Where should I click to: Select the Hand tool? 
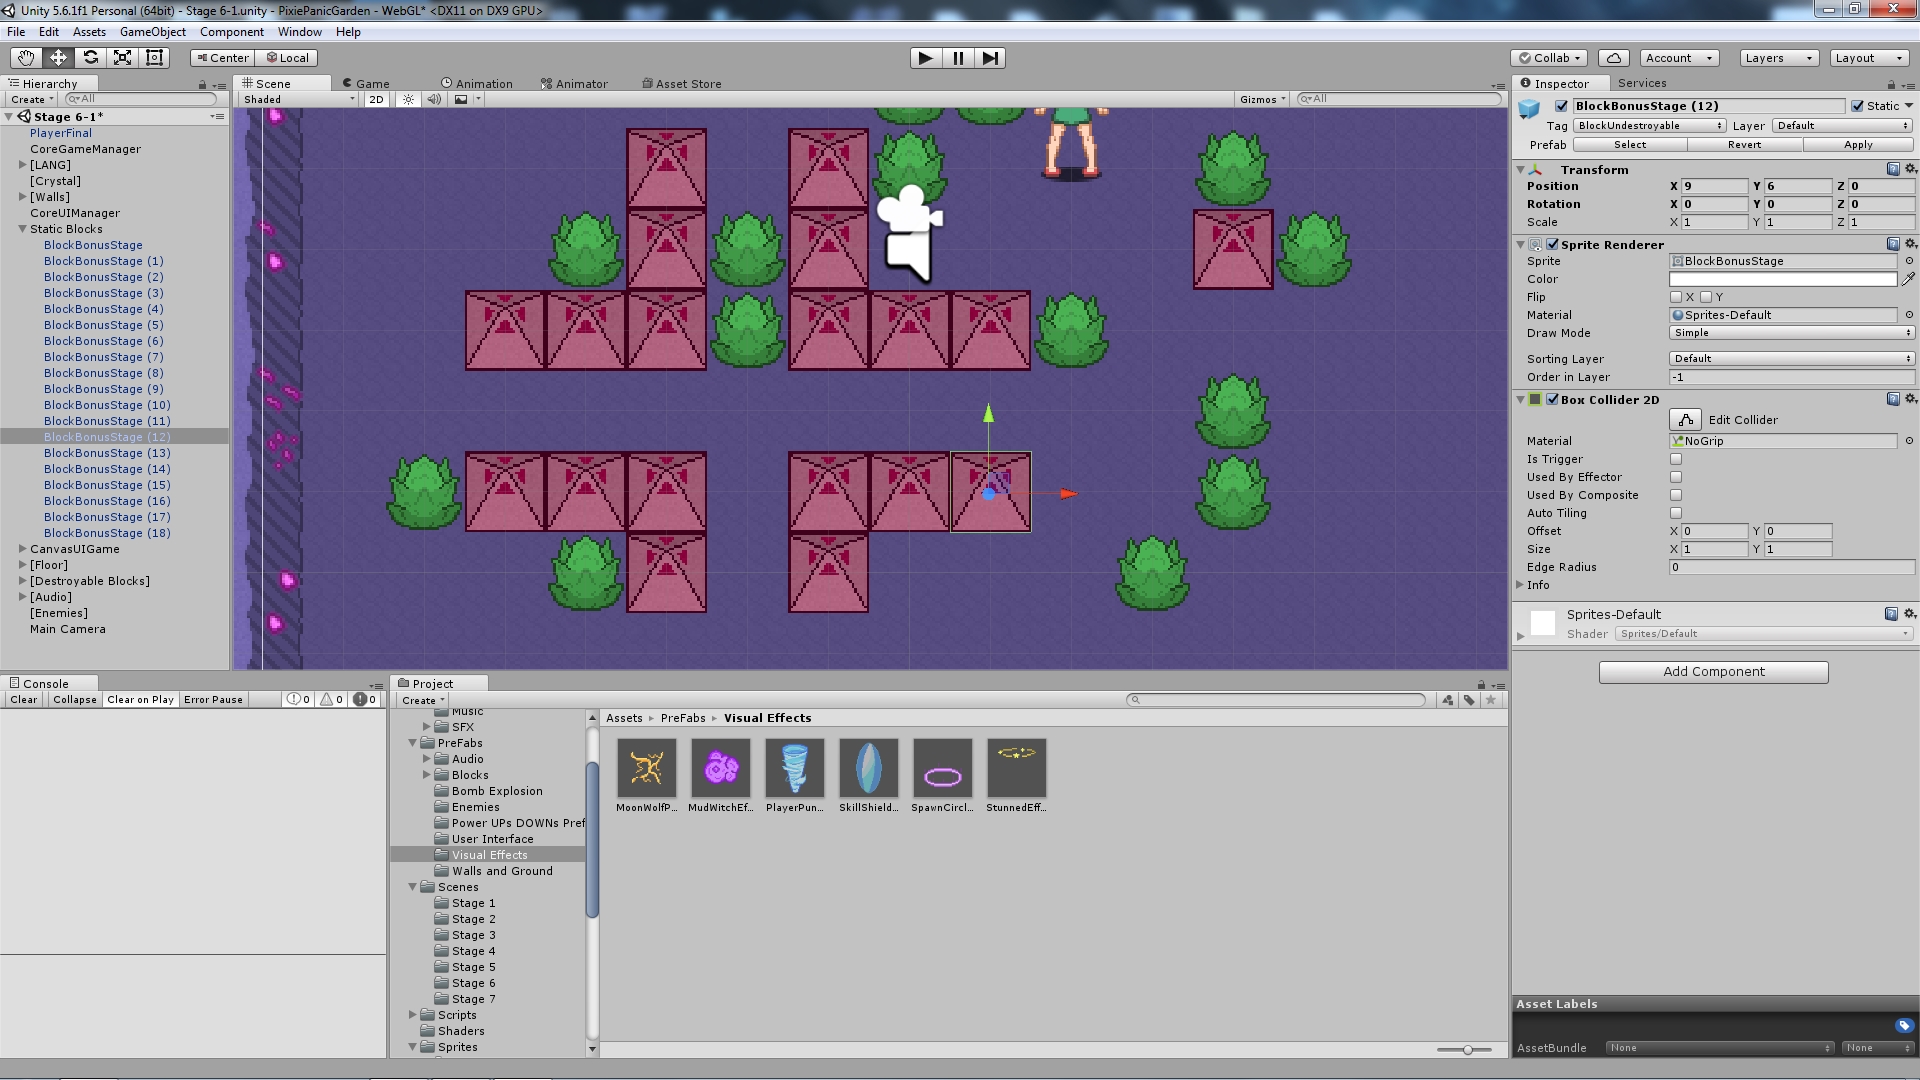click(26, 58)
